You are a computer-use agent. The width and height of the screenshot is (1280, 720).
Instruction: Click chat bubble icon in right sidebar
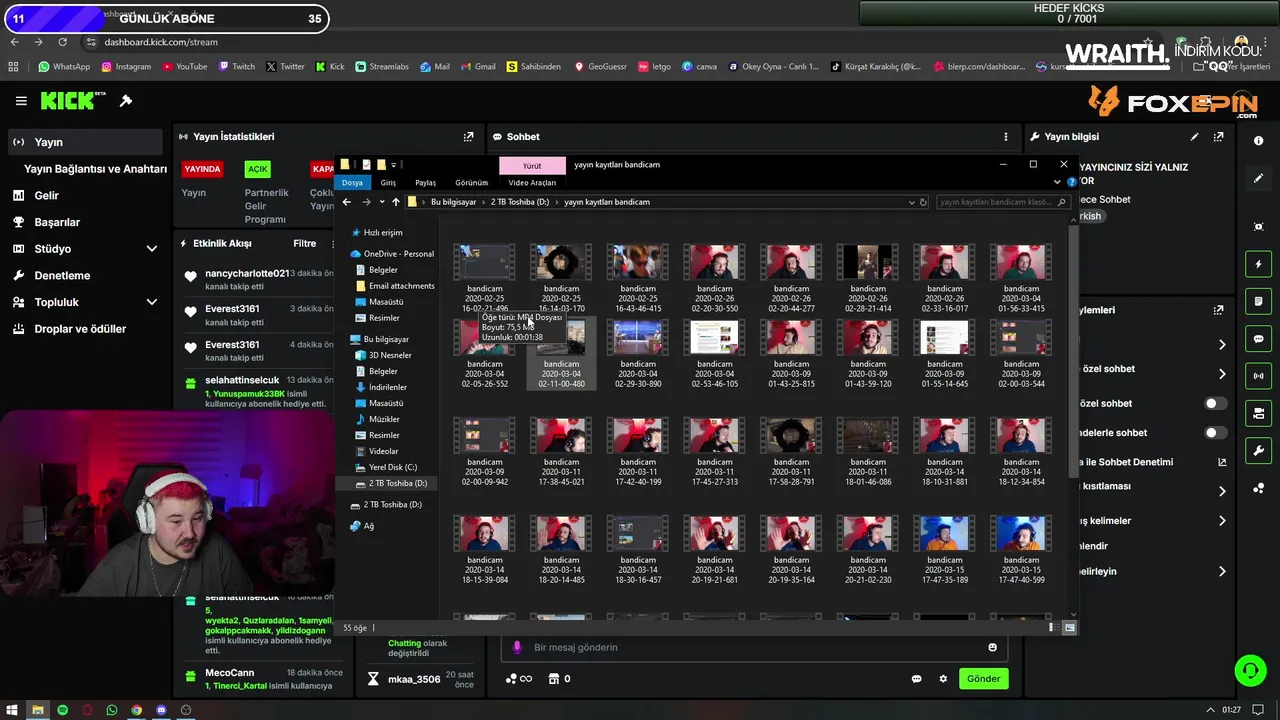pyautogui.click(x=1259, y=339)
